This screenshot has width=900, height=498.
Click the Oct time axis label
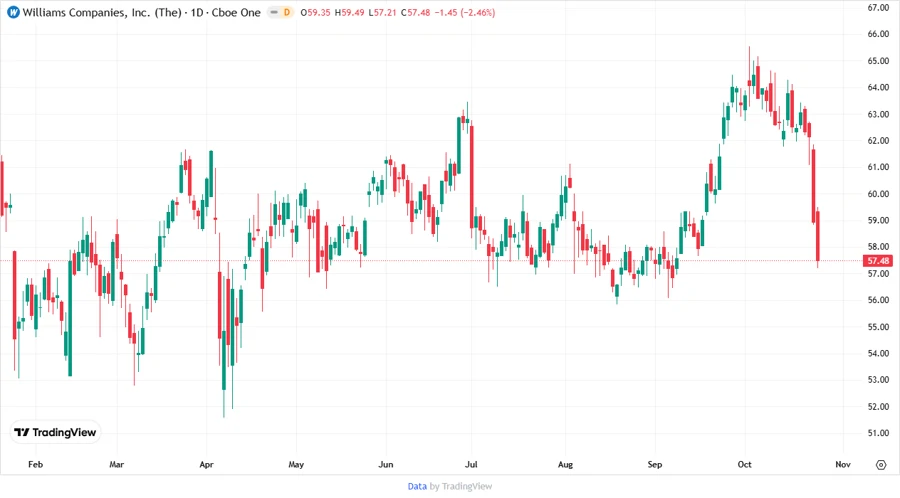(x=744, y=464)
